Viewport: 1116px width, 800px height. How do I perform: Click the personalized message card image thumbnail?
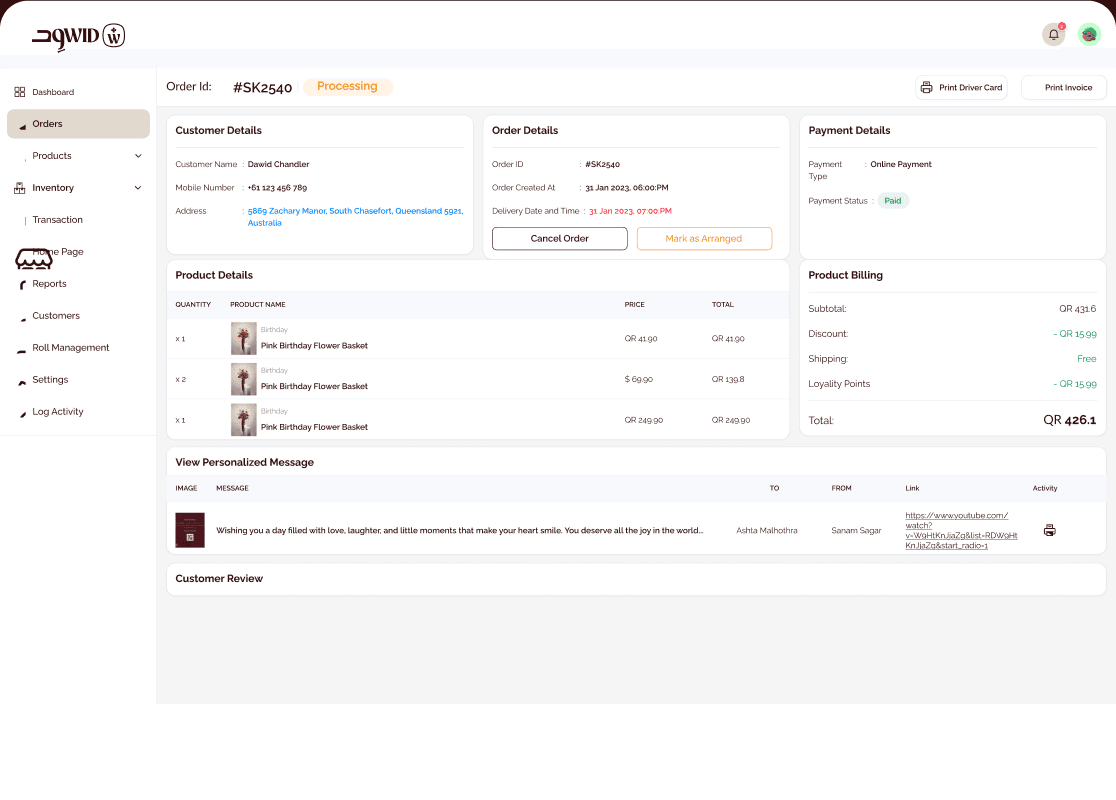[x=190, y=530]
